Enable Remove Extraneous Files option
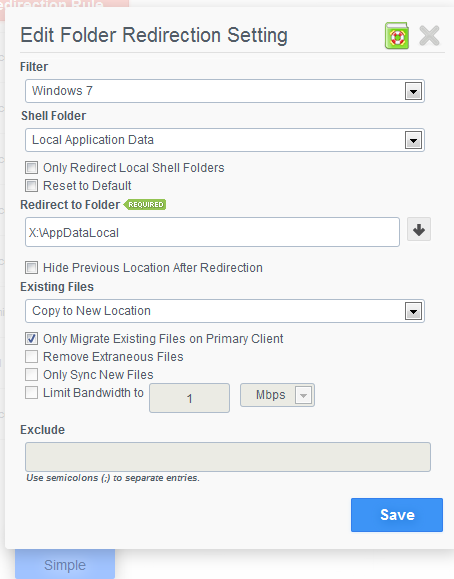The image size is (454, 579). coord(31,356)
